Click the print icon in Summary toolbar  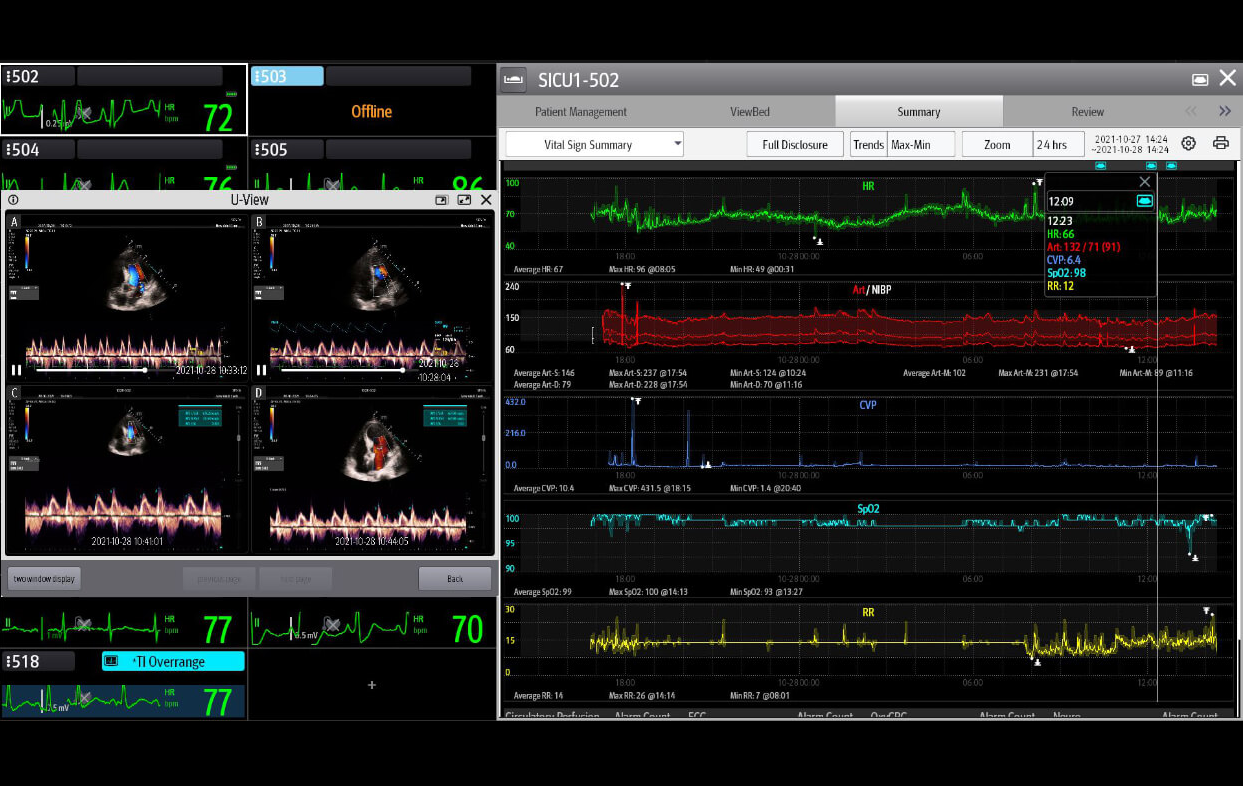[1220, 144]
